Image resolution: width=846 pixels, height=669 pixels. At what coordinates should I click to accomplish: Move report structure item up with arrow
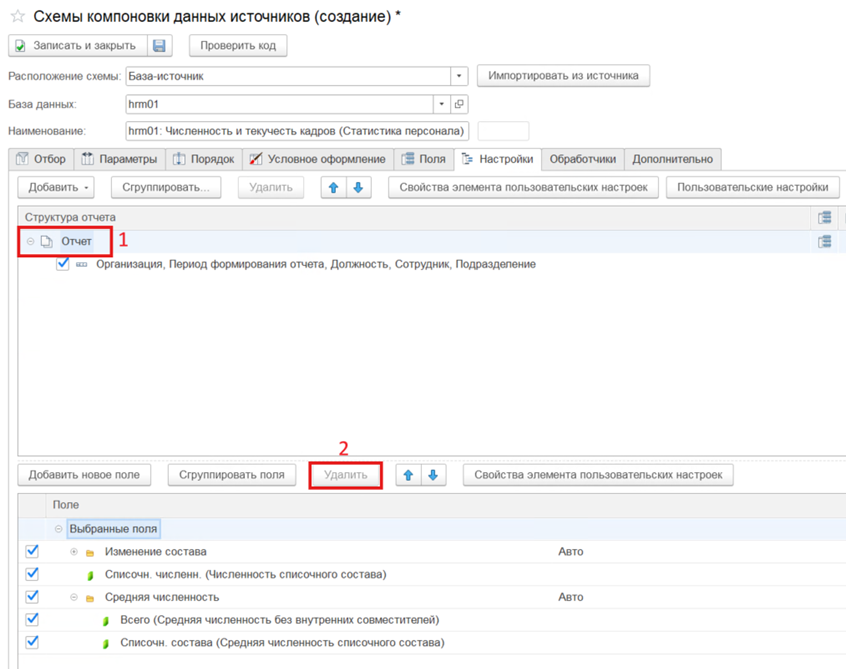click(x=332, y=187)
